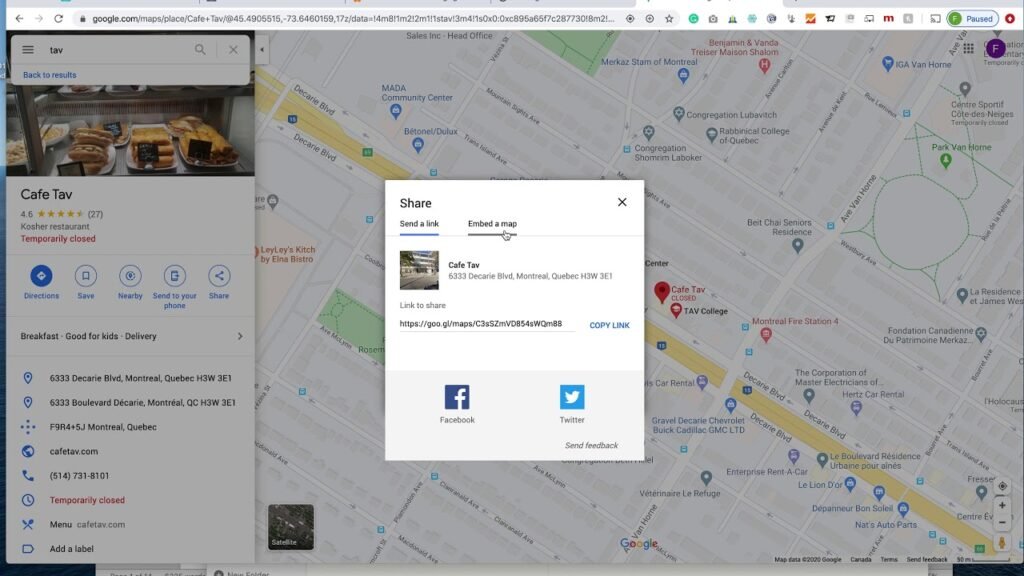Click the 6333 Decarie Blvd address row
1024x576 pixels.
pos(131,378)
